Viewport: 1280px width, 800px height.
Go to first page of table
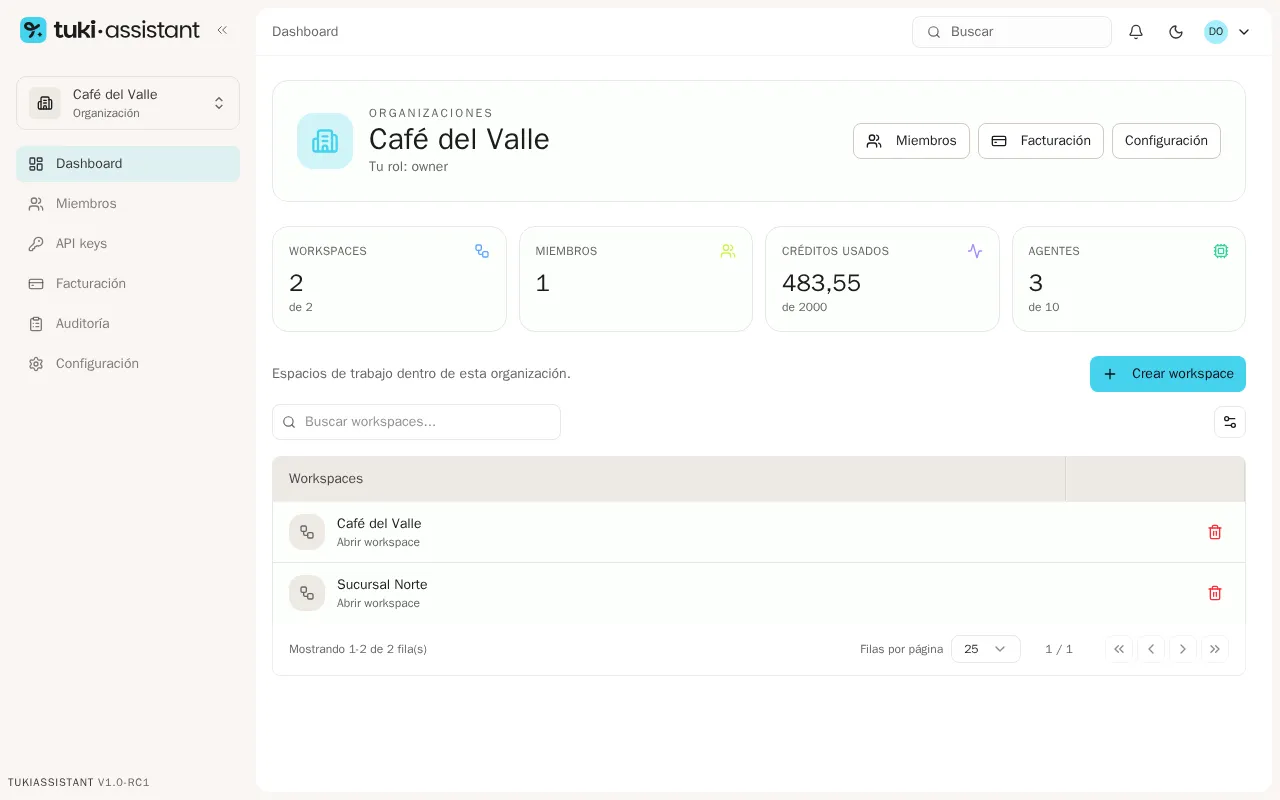pyautogui.click(x=1119, y=649)
